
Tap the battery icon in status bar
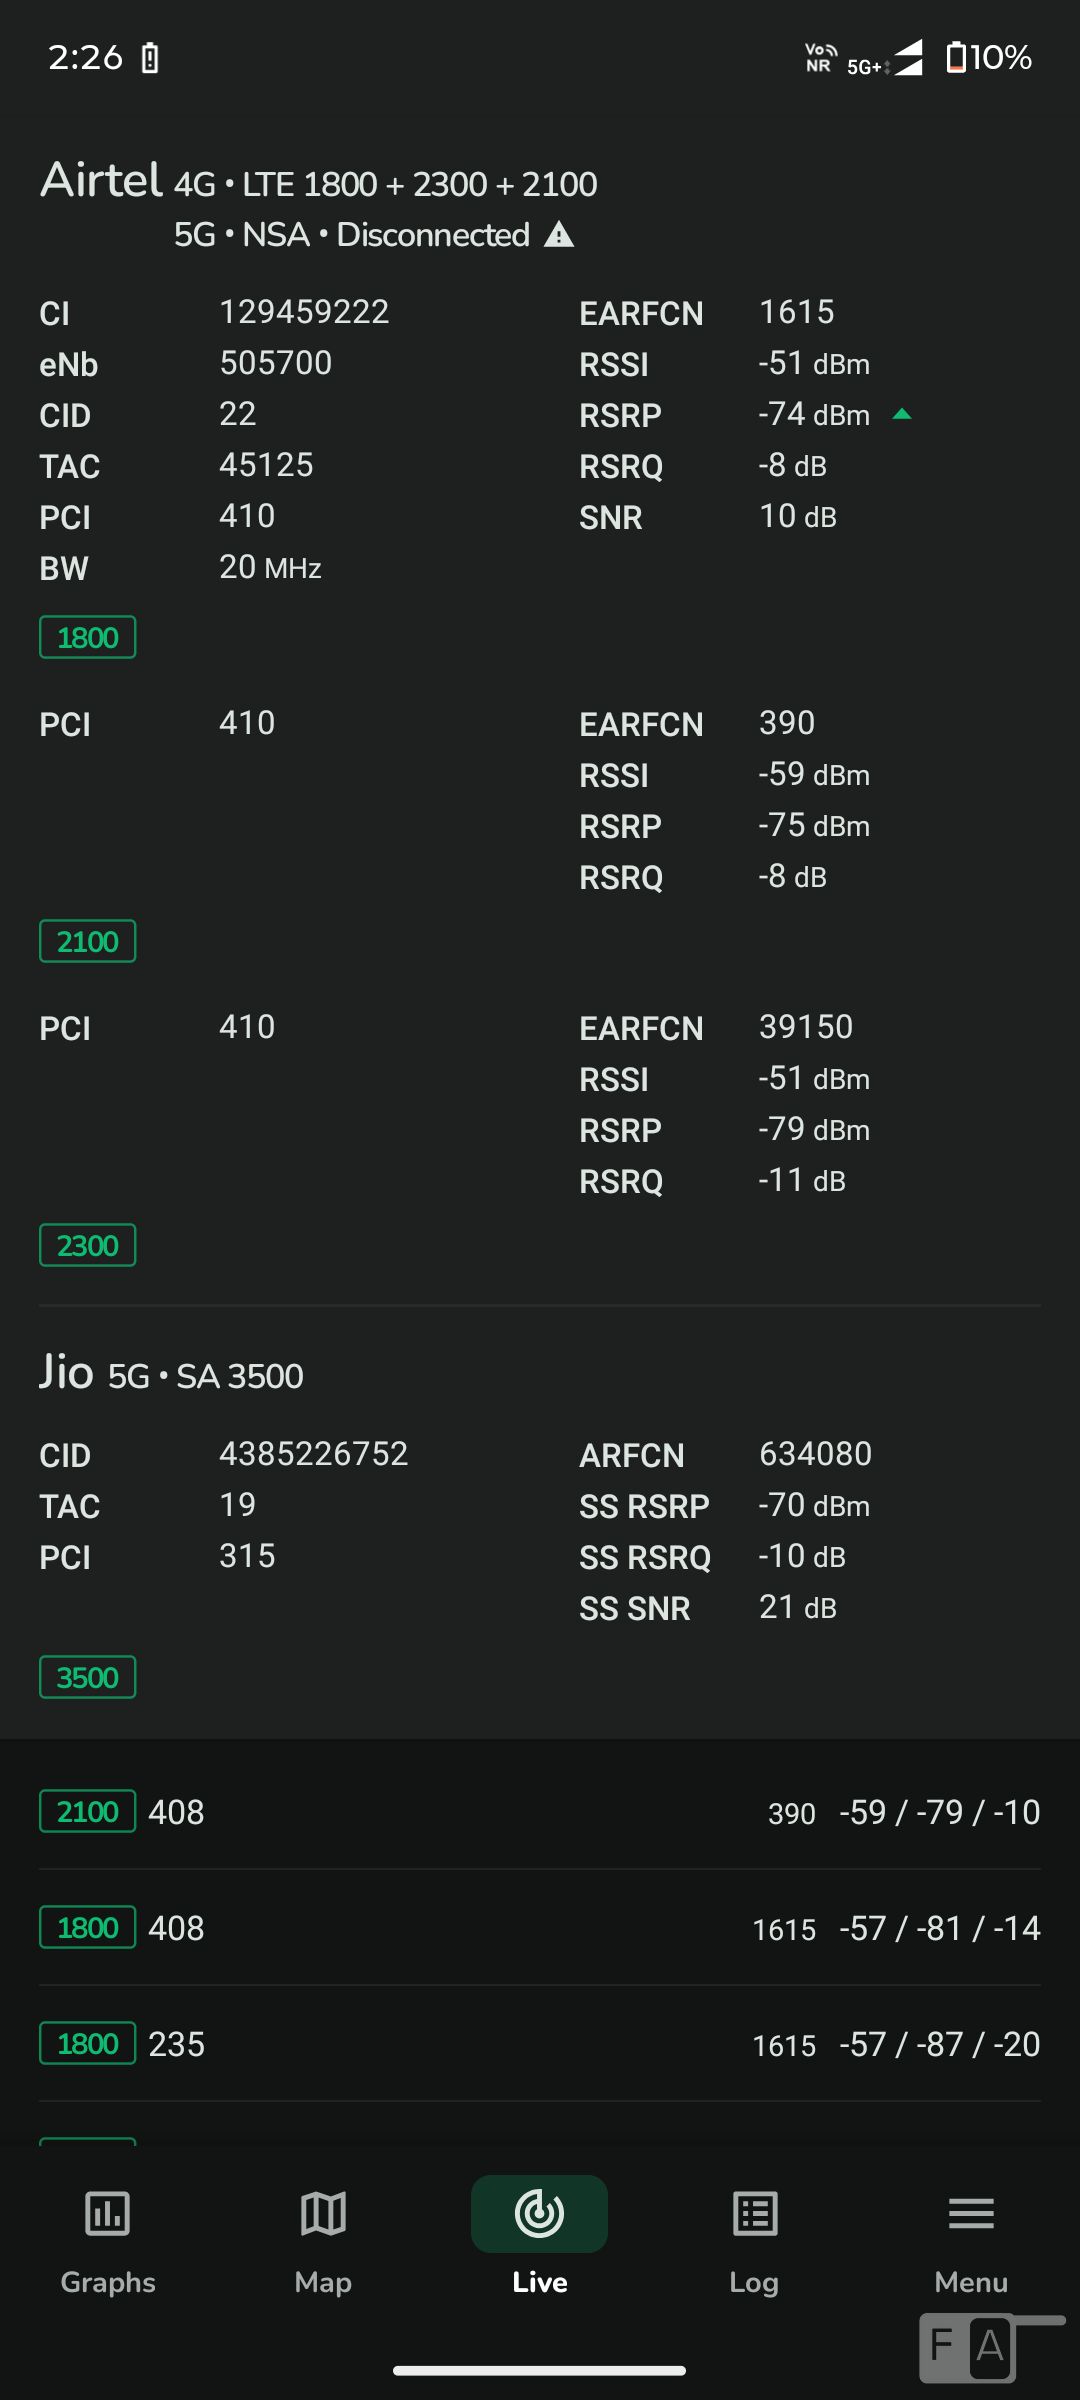pos(957,57)
